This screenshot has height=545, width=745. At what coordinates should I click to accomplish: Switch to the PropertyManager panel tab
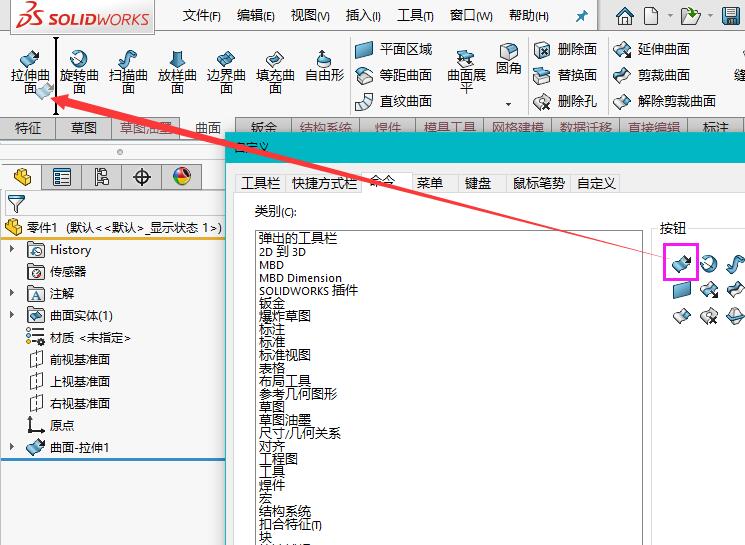62,177
